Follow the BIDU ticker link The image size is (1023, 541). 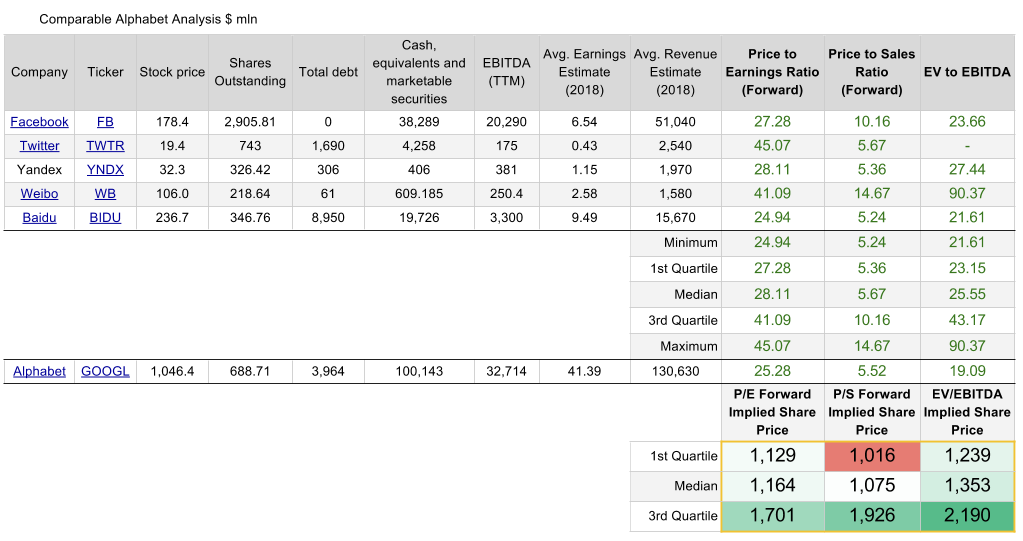coord(105,218)
